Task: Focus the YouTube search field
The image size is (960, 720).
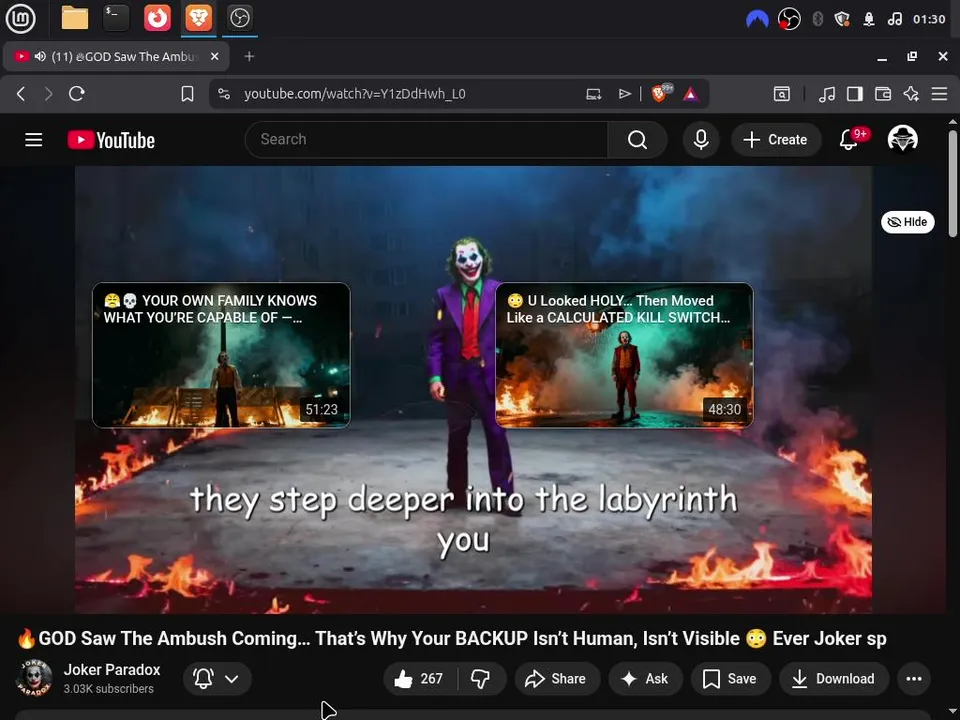Action: pyautogui.click(x=426, y=140)
